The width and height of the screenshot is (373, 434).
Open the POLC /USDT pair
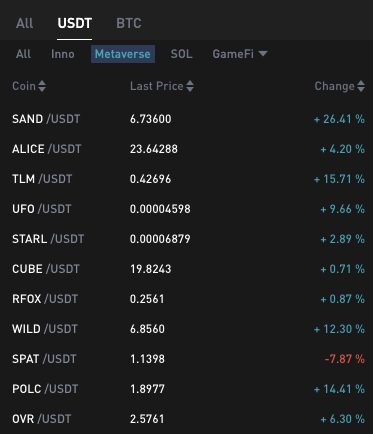point(45,389)
